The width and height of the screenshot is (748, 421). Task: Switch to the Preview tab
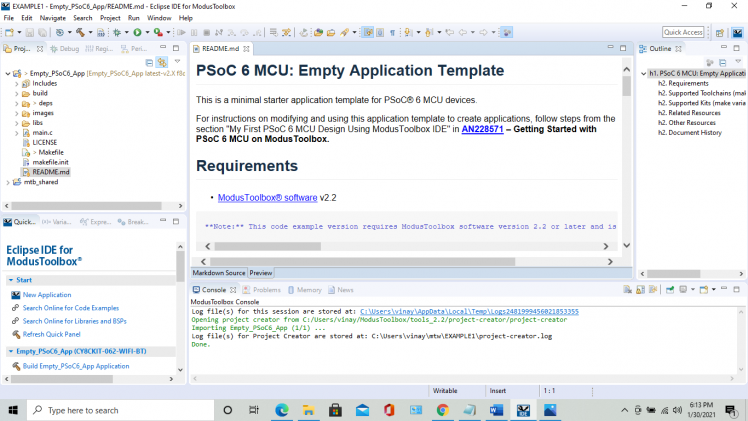coord(261,273)
